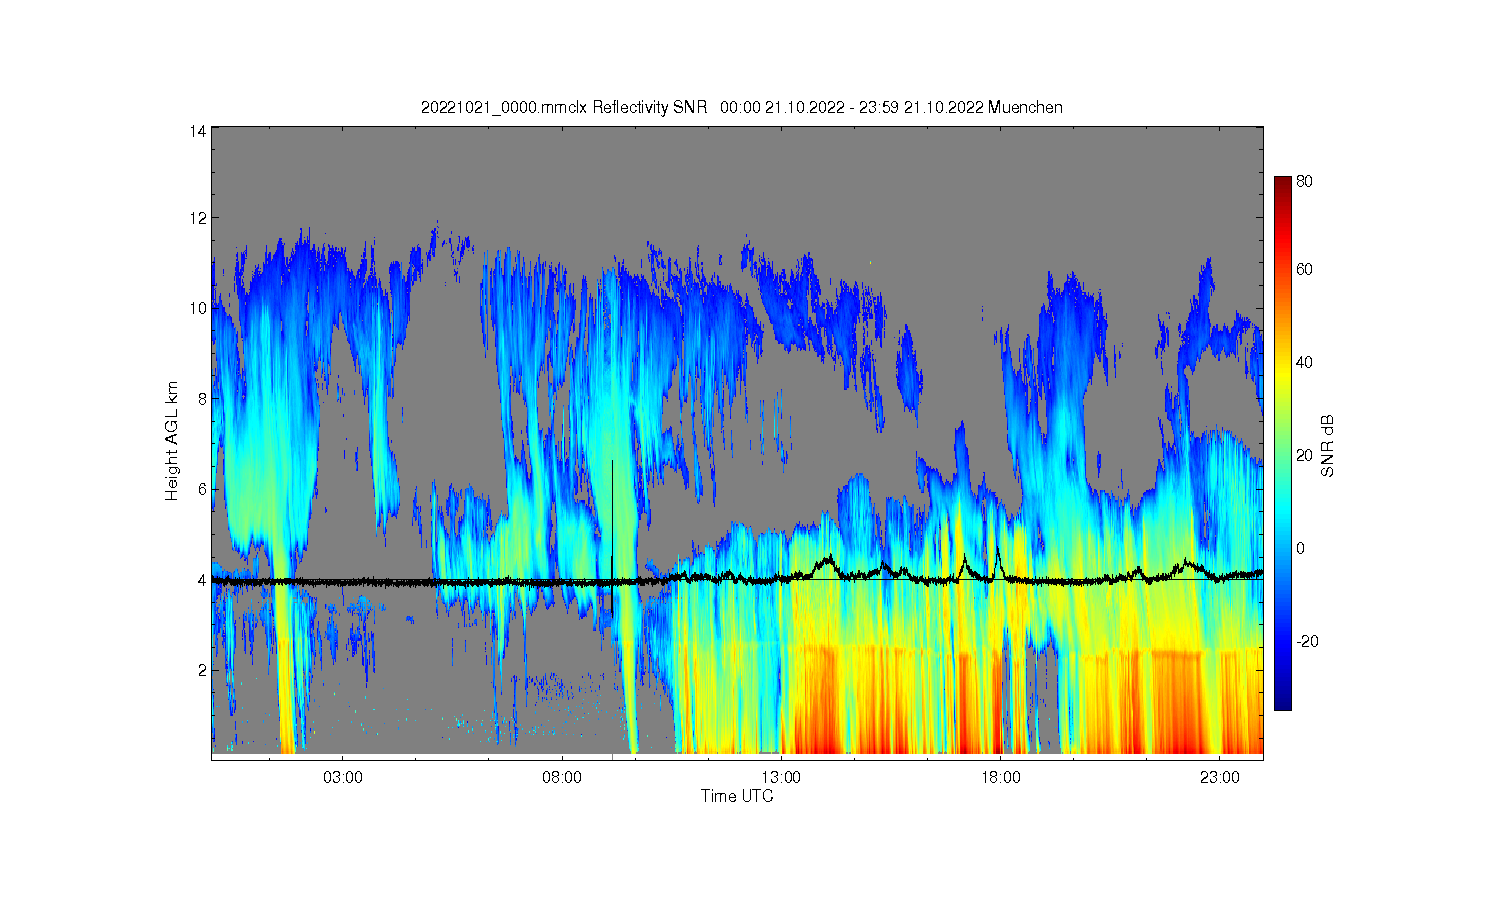This screenshot has width=1500, height=900.
Task: Click the 'SNR dB' colorbar label
Action: coord(1328,445)
